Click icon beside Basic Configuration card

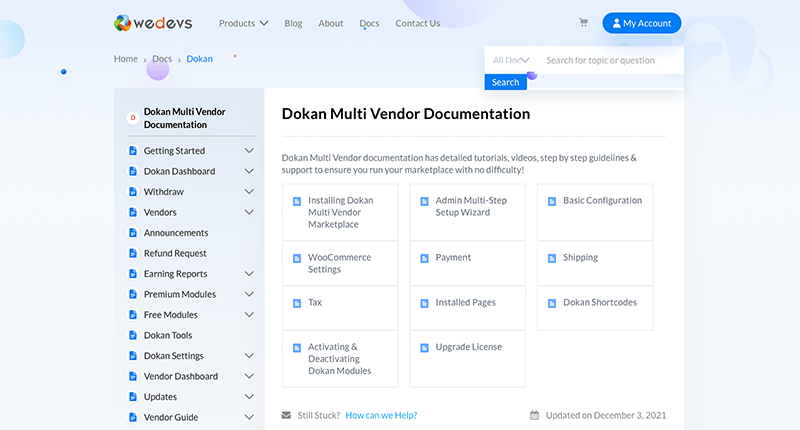click(x=552, y=201)
